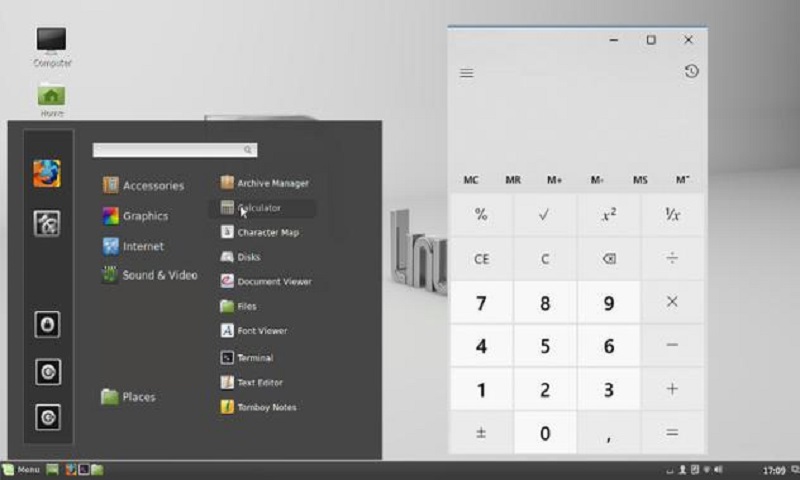Click the MR memory recall button
800x480 pixels.
click(x=513, y=180)
